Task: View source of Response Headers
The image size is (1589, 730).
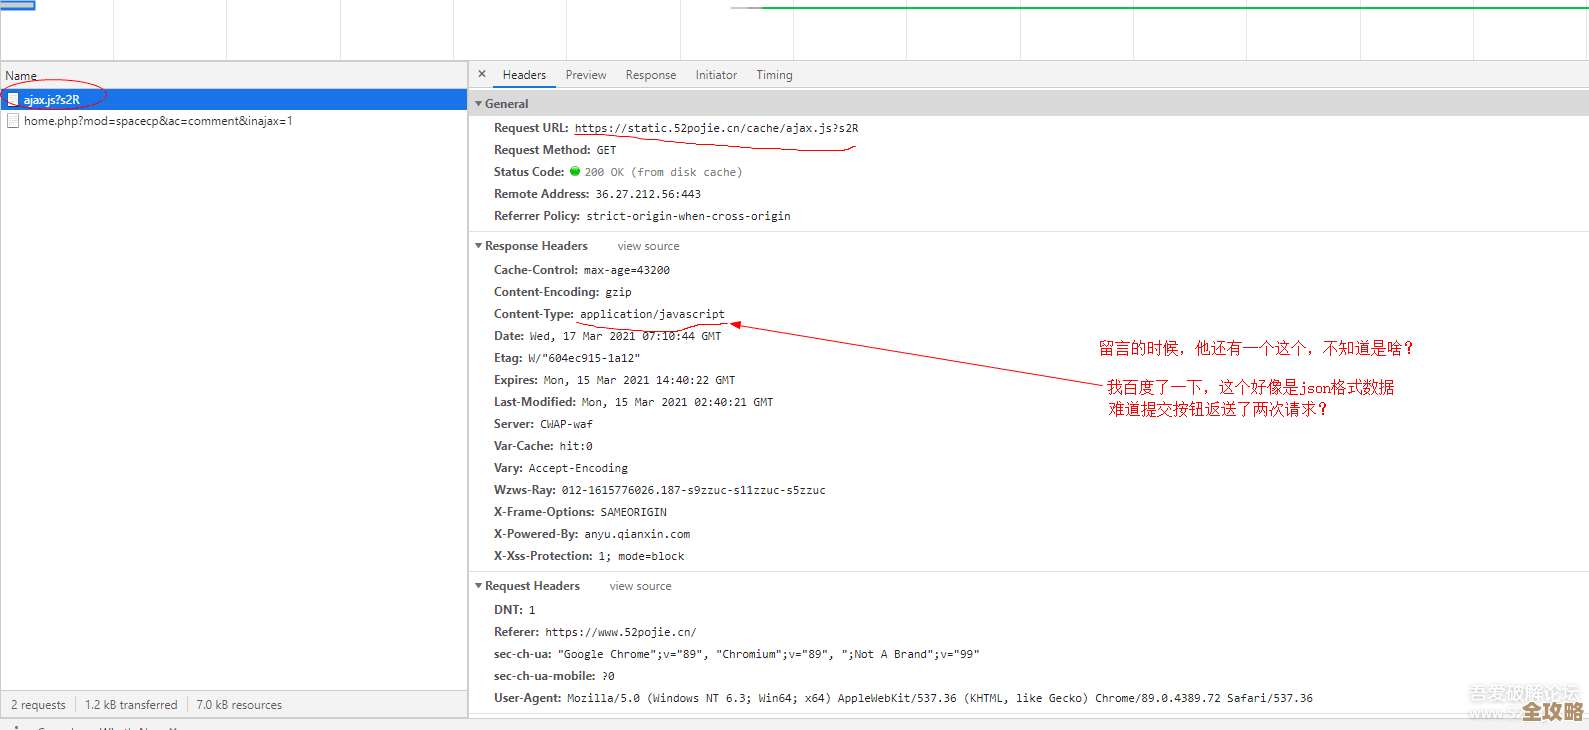Action: (x=648, y=246)
